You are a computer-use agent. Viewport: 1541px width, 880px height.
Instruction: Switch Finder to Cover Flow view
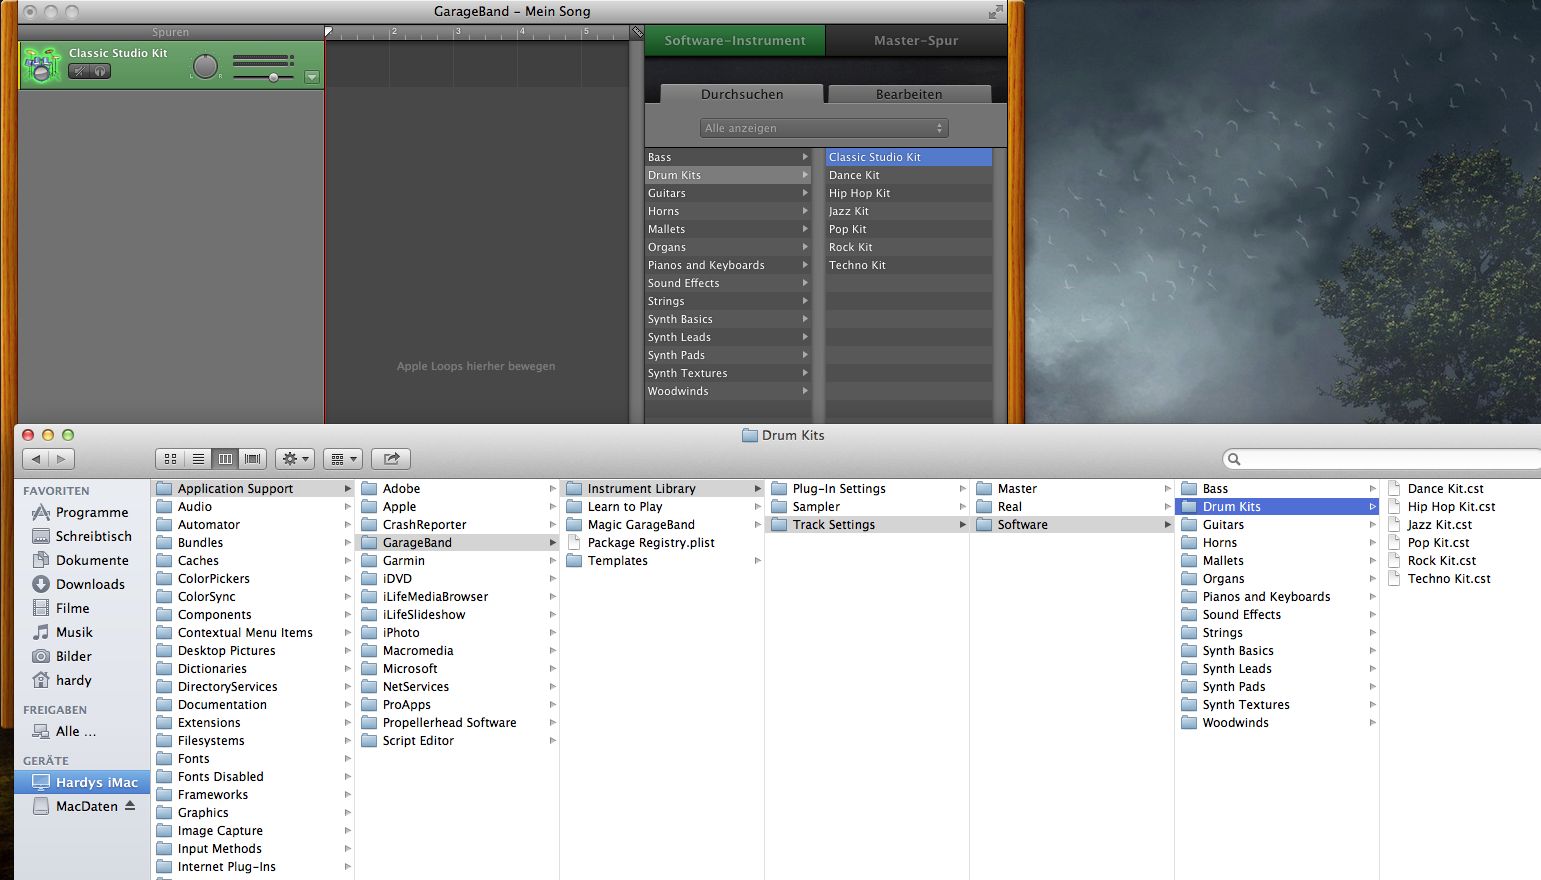pos(253,459)
